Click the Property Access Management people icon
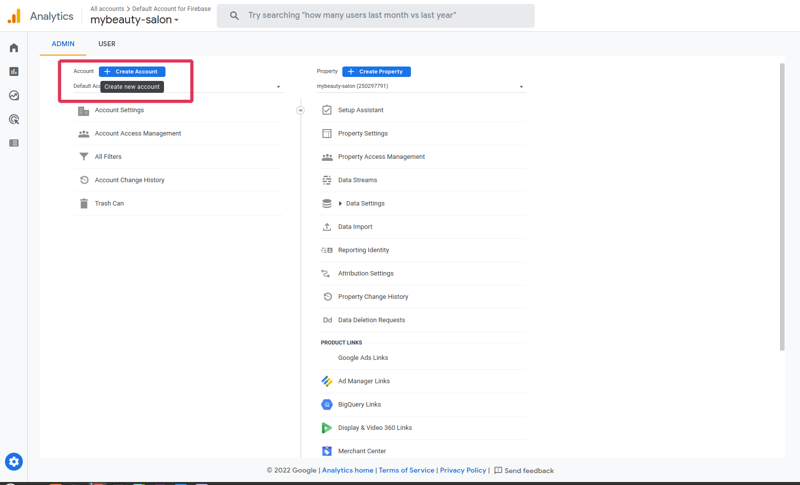 click(327, 157)
